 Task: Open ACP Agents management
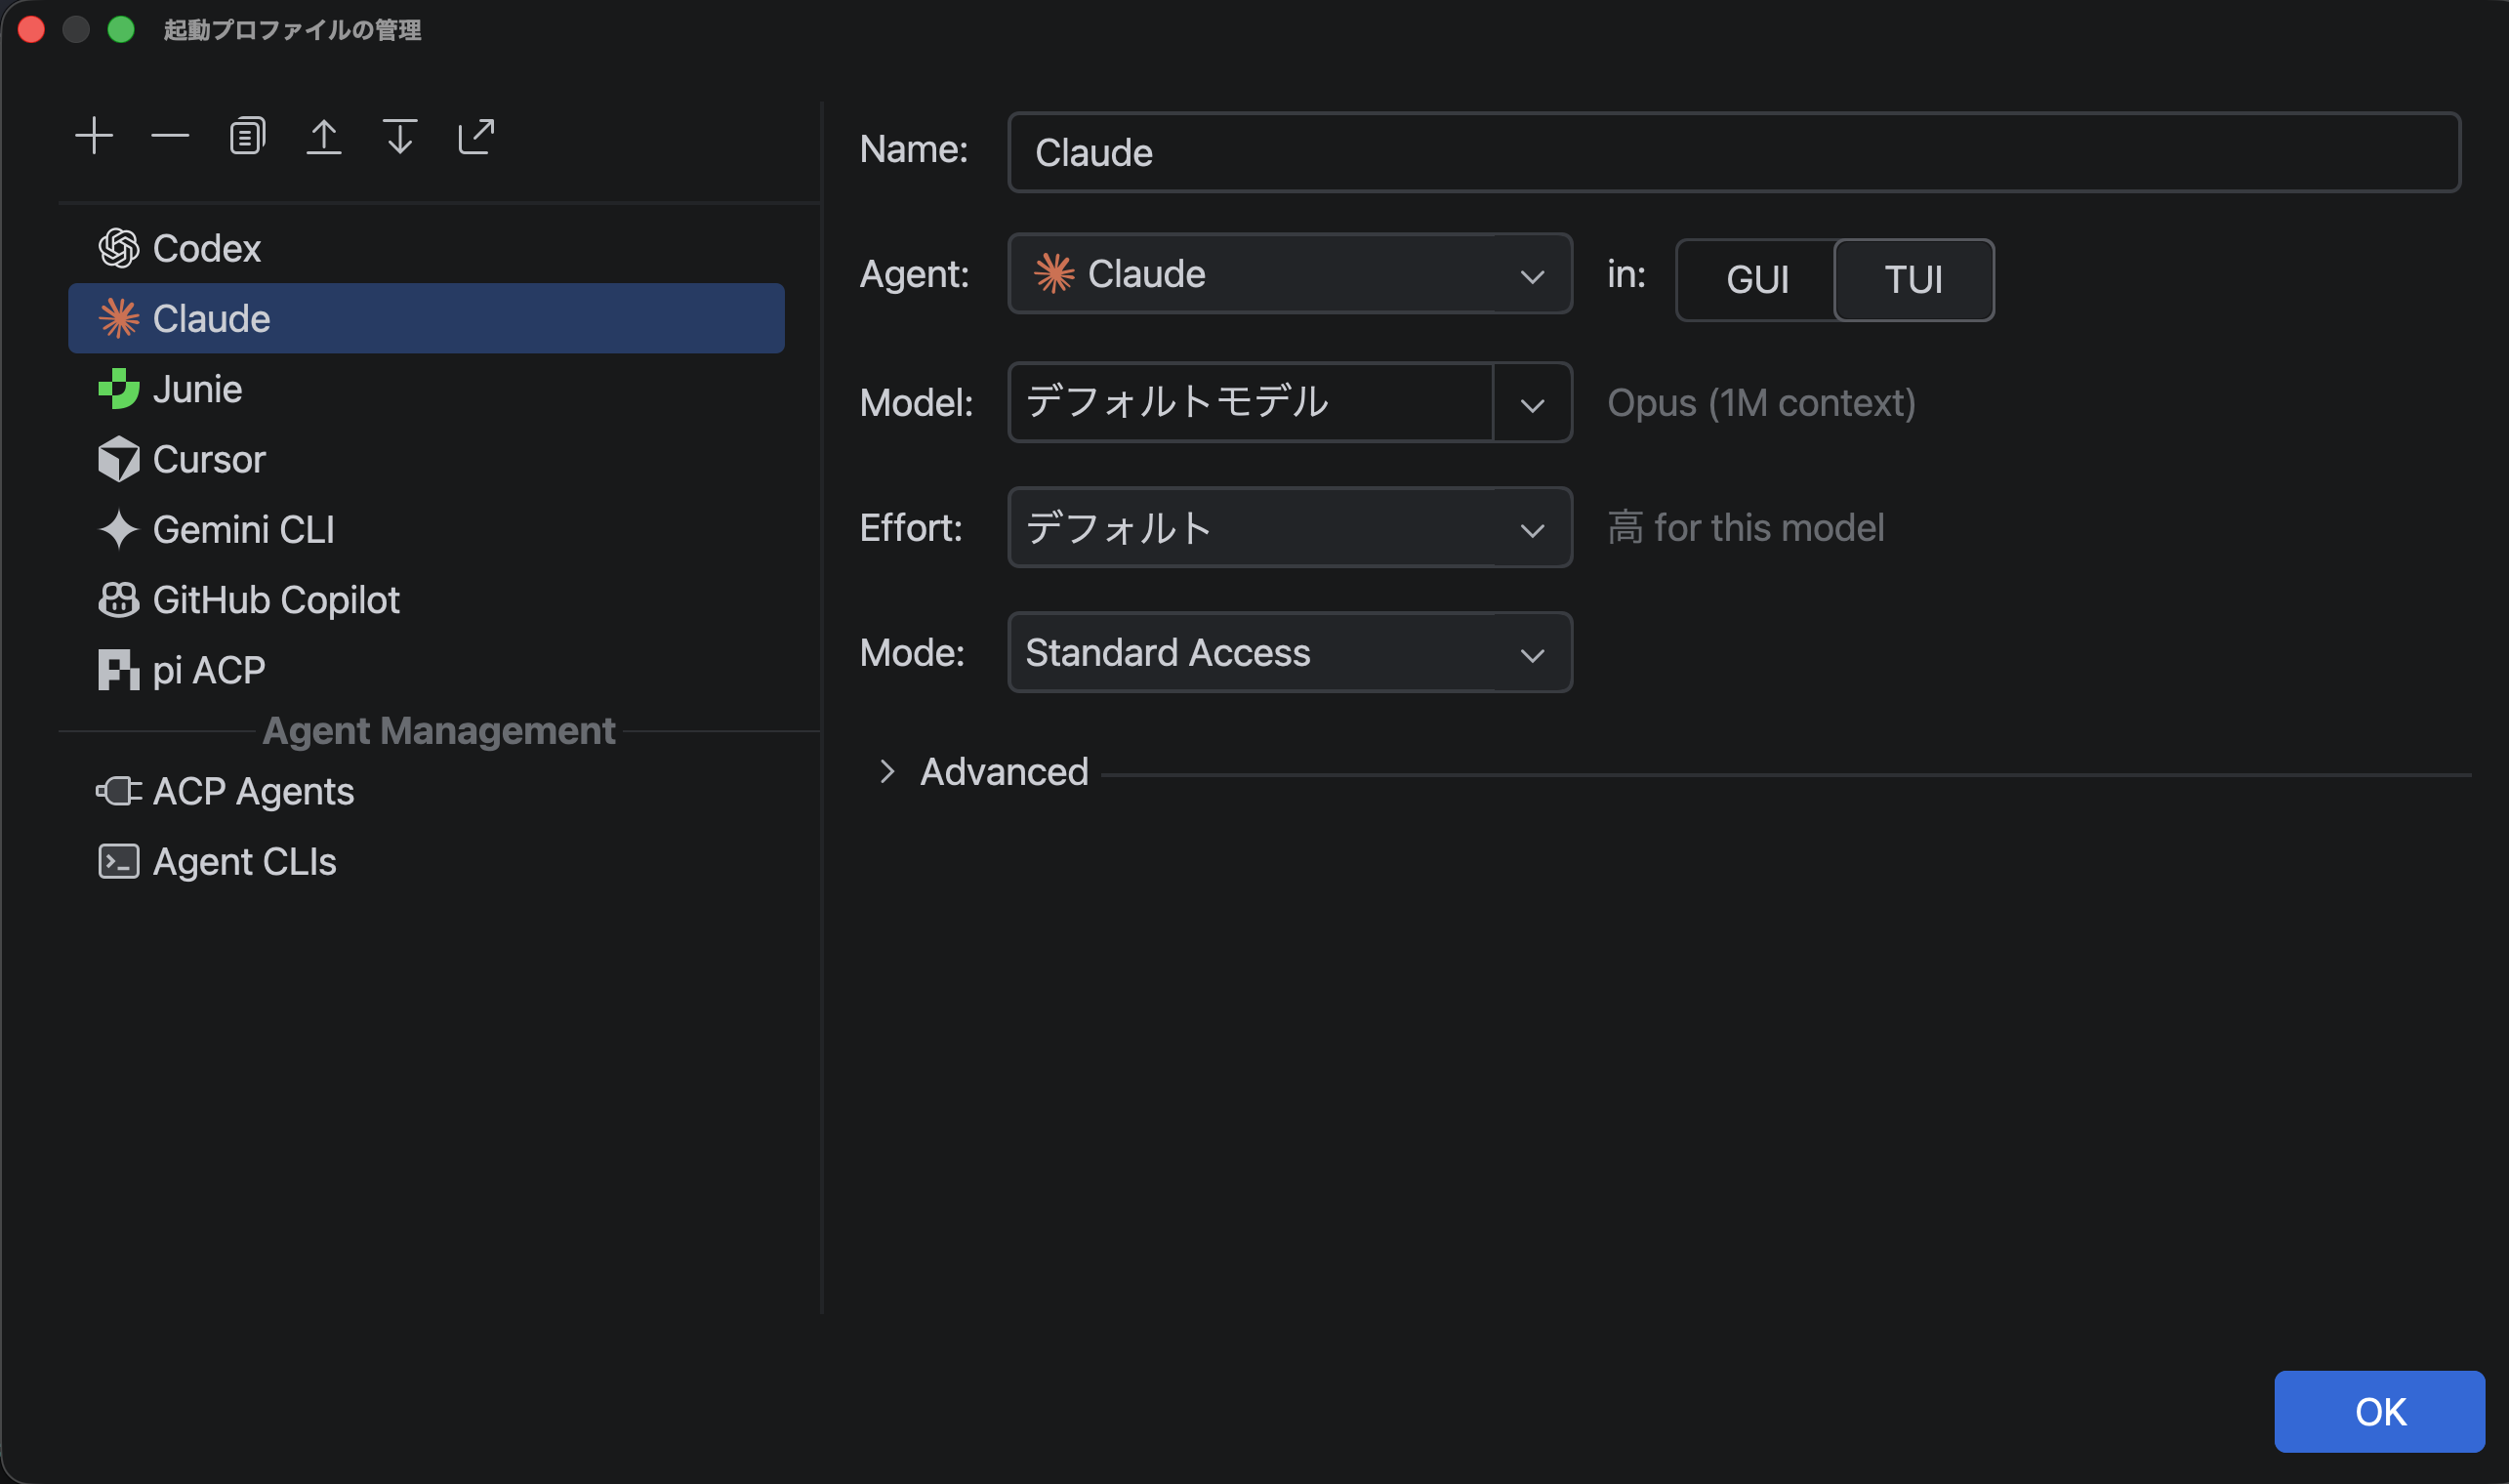coord(426,792)
